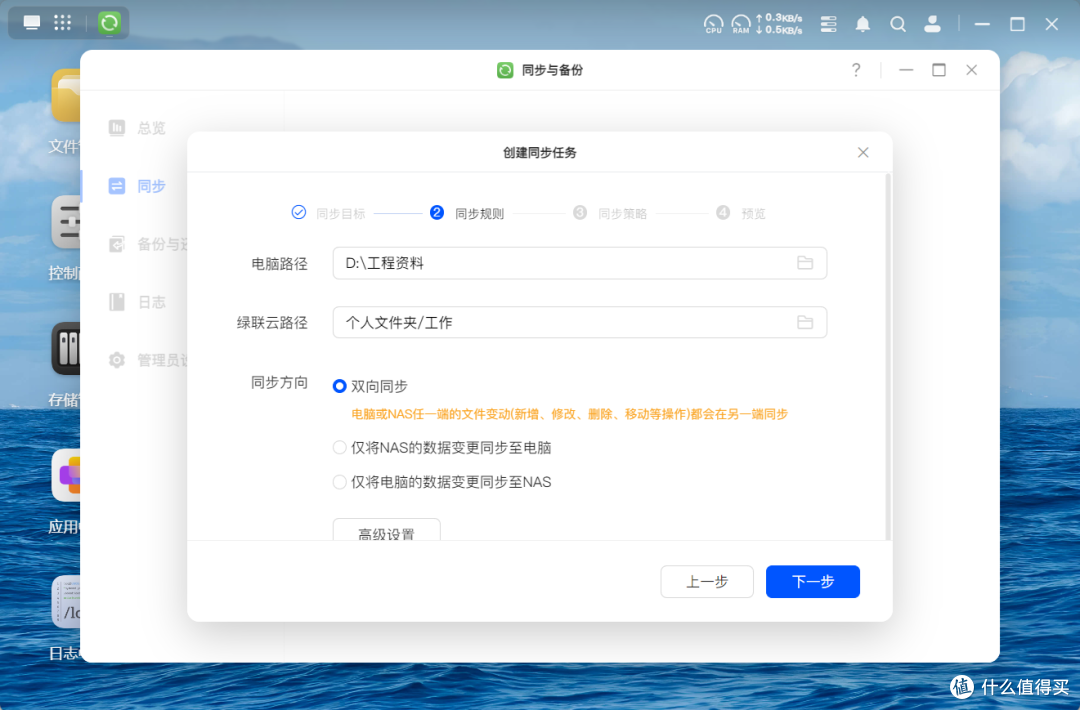Go to step 1 同步目标
This screenshot has height=710, width=1080.
coord(329,213)
